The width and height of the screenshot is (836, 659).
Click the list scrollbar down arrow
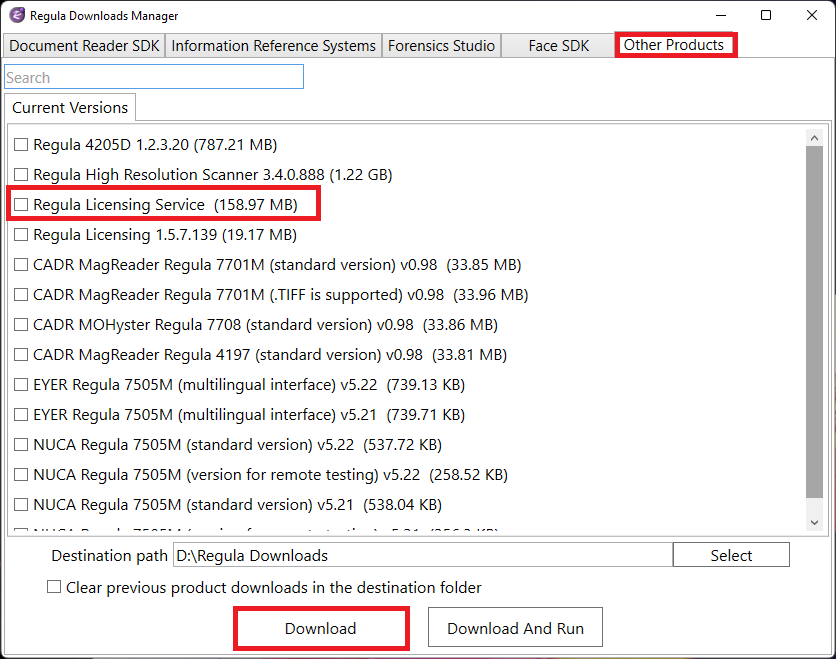pyautogui.click(x=814, y=523)
